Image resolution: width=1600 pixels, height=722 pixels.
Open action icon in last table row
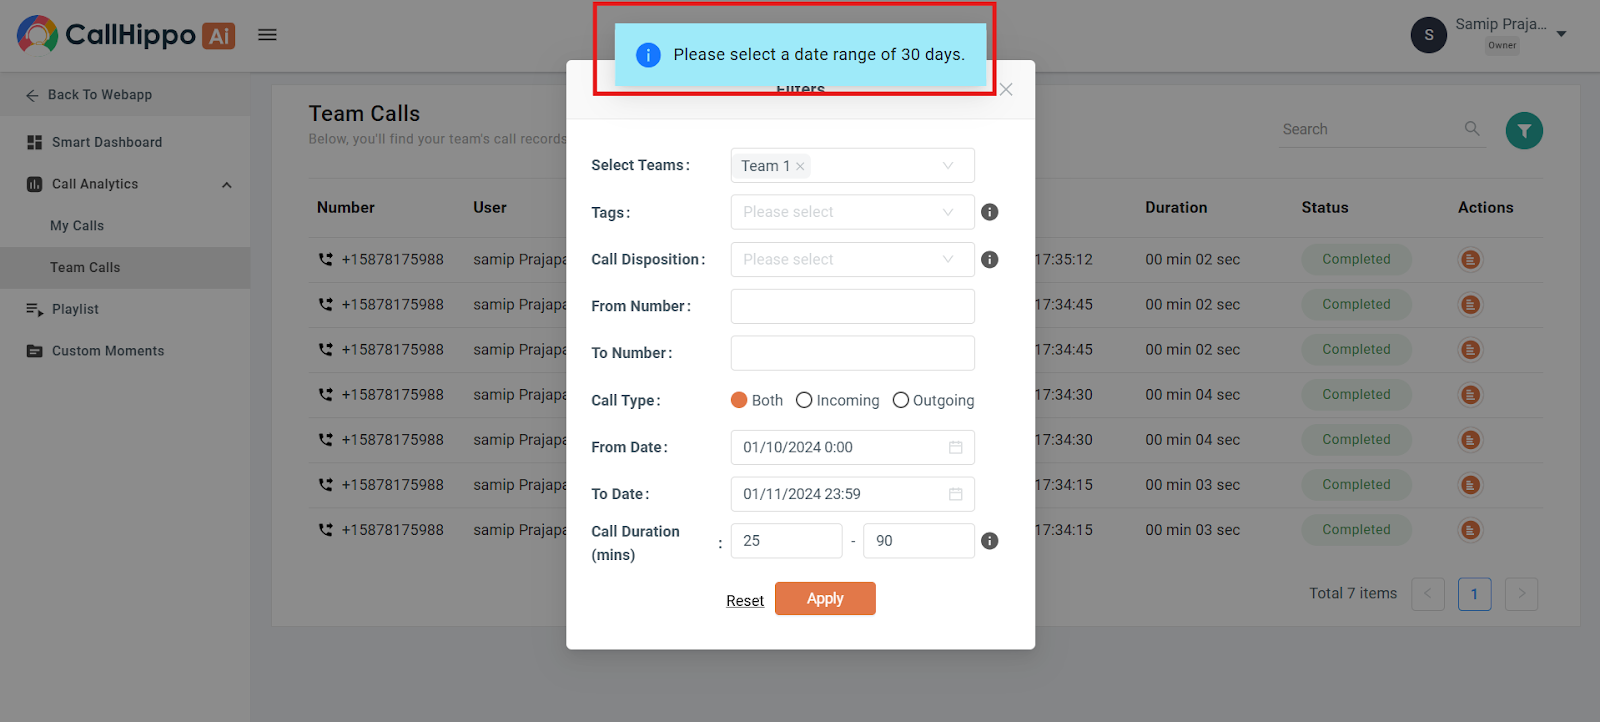[x=1470, y=530]
